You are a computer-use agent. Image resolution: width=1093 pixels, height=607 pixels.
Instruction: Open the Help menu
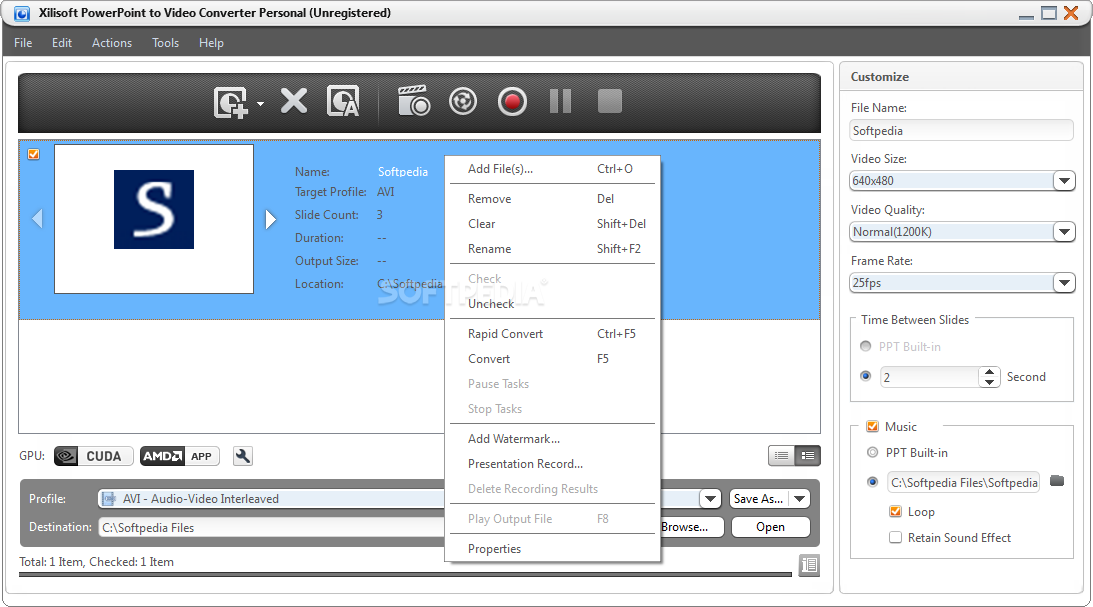point(211,43)
